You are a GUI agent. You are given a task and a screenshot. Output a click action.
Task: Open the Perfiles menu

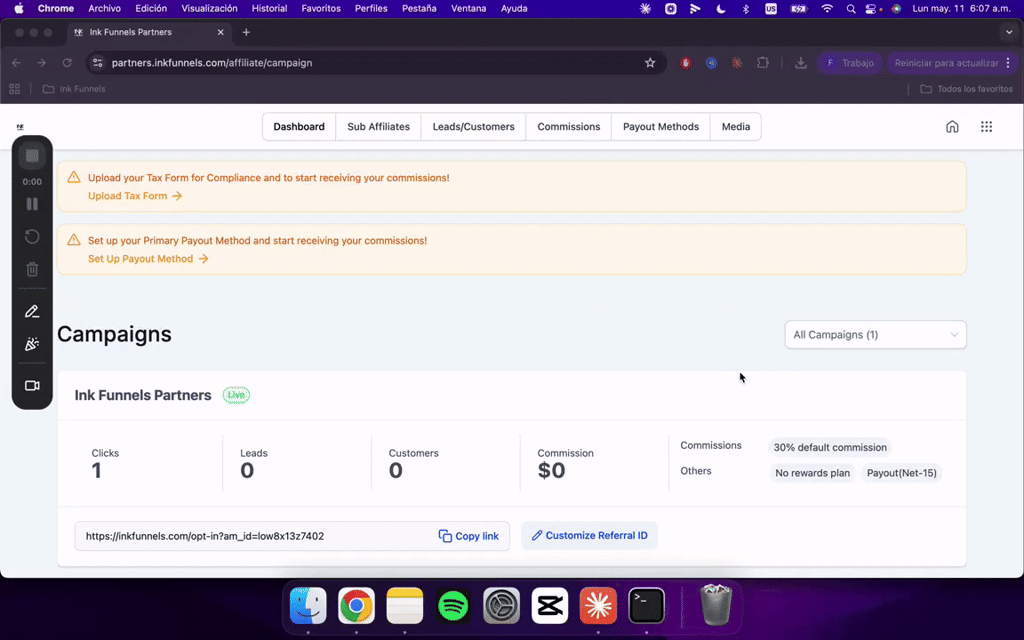(371, 8)
